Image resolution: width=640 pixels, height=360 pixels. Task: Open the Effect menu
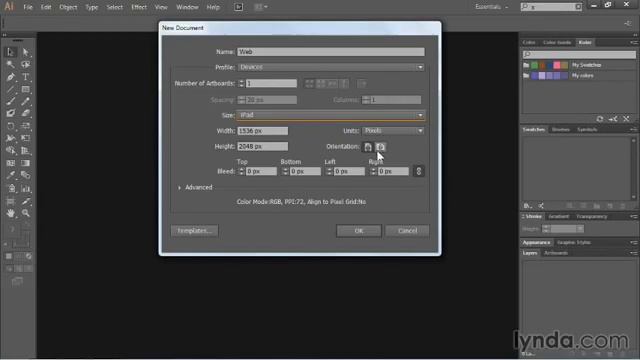coord(139,7)
